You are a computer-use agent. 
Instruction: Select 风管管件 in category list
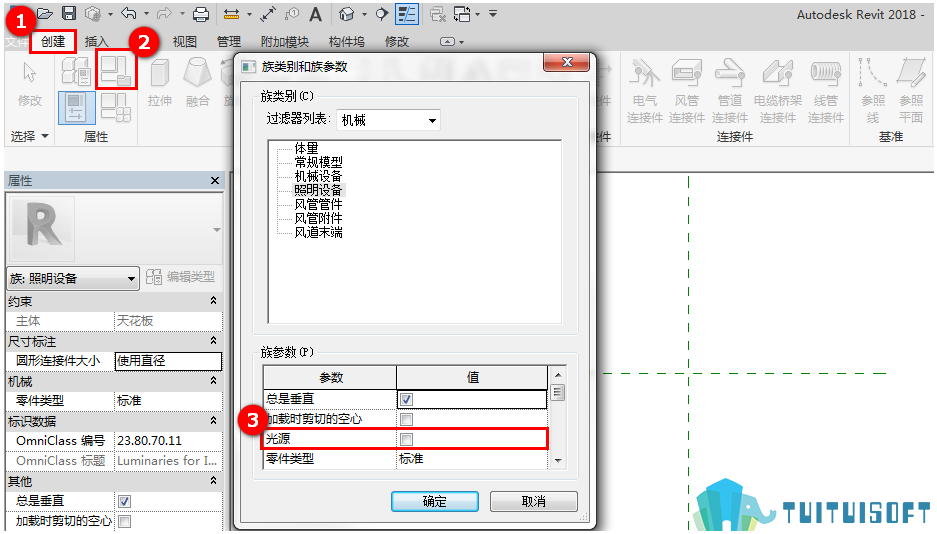[x=319, y=204]
